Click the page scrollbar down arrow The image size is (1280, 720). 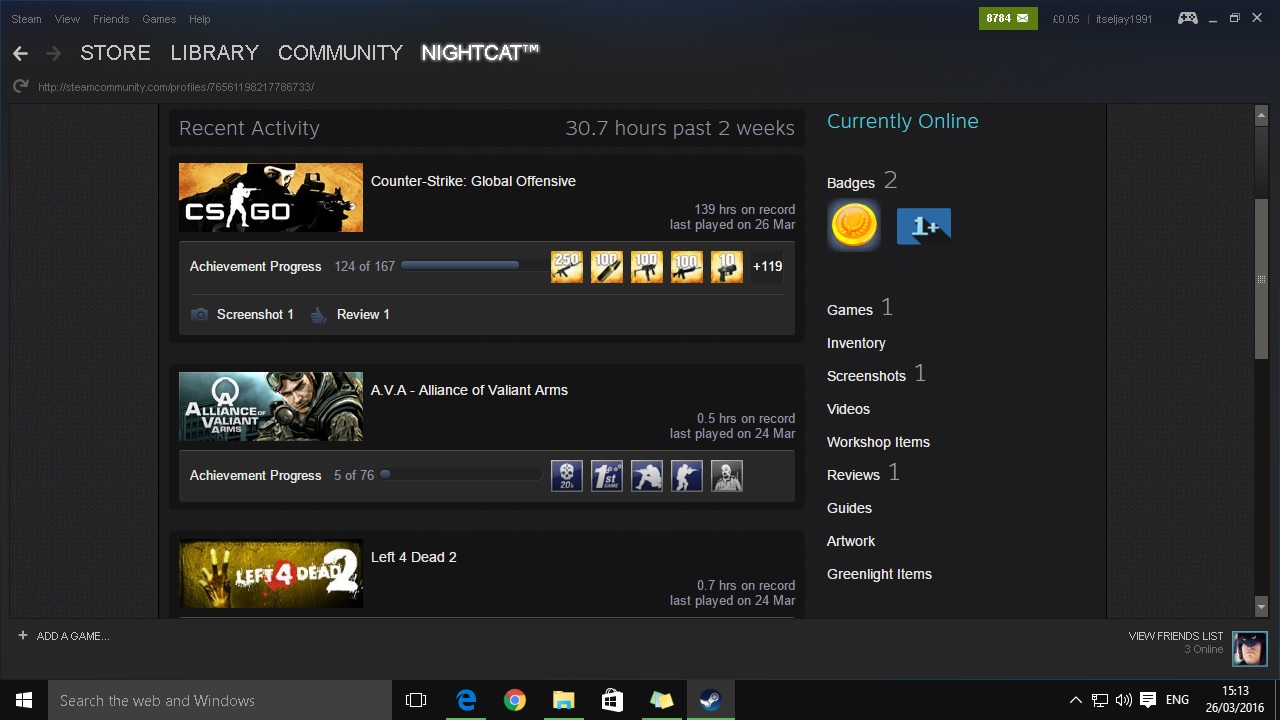(1261, 607)
